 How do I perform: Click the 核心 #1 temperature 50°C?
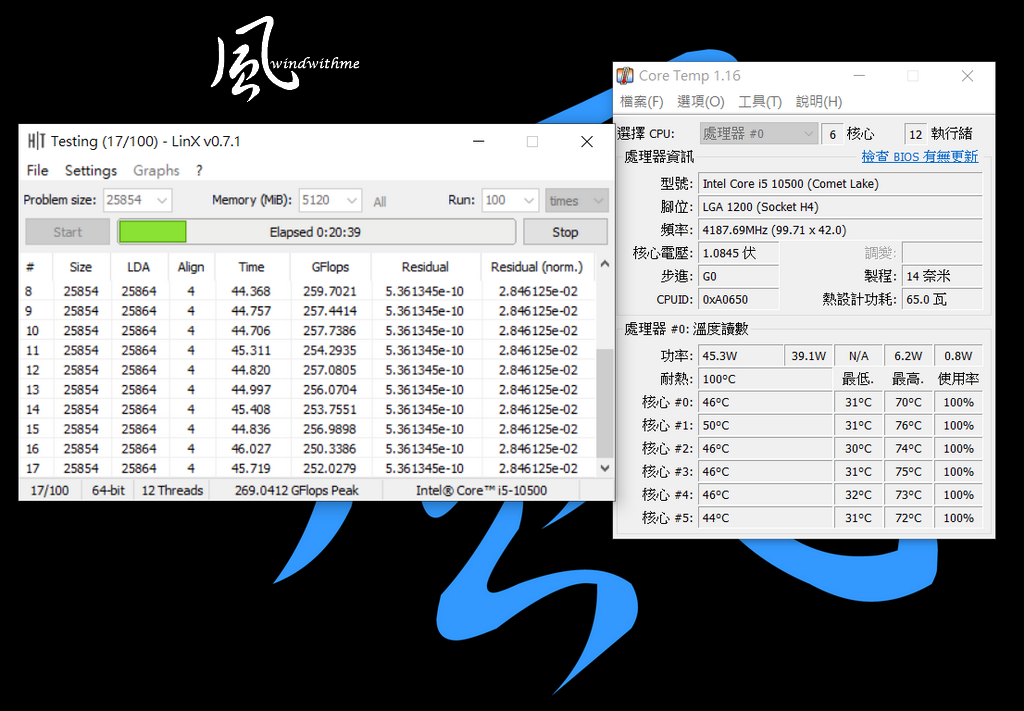pos(765,426)
